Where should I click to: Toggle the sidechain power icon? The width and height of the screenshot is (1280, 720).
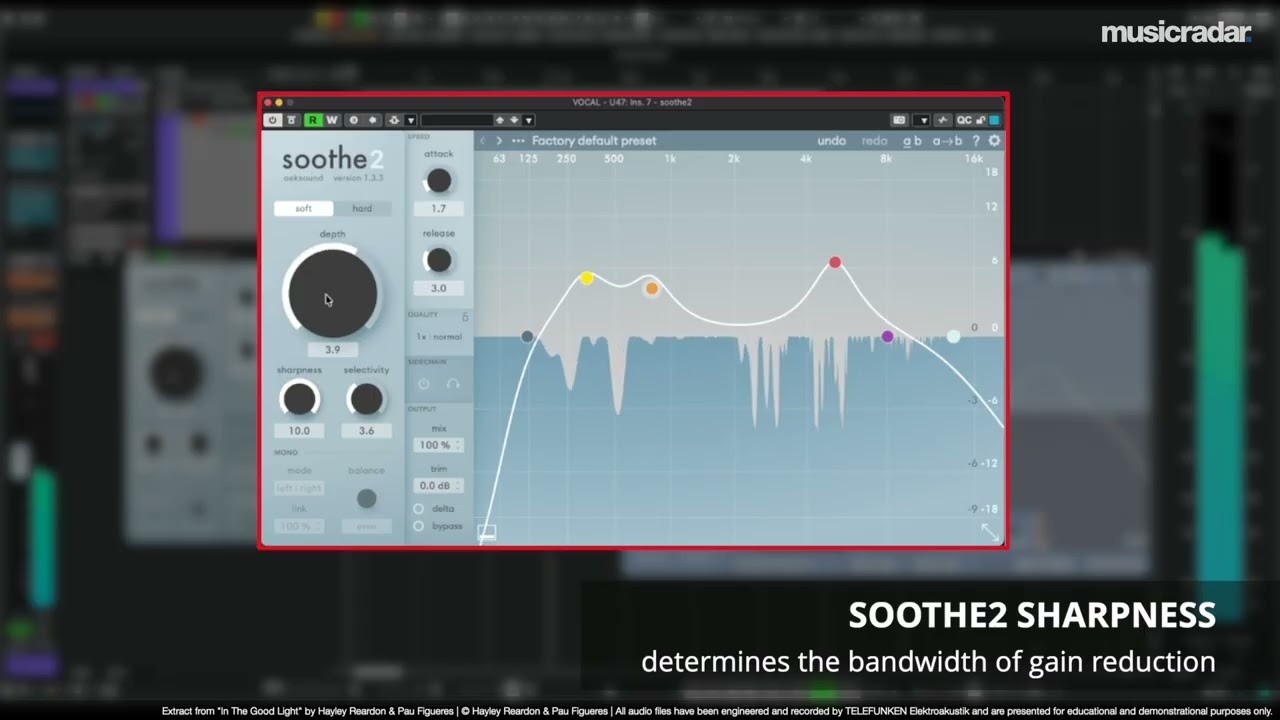pos(424,384)
